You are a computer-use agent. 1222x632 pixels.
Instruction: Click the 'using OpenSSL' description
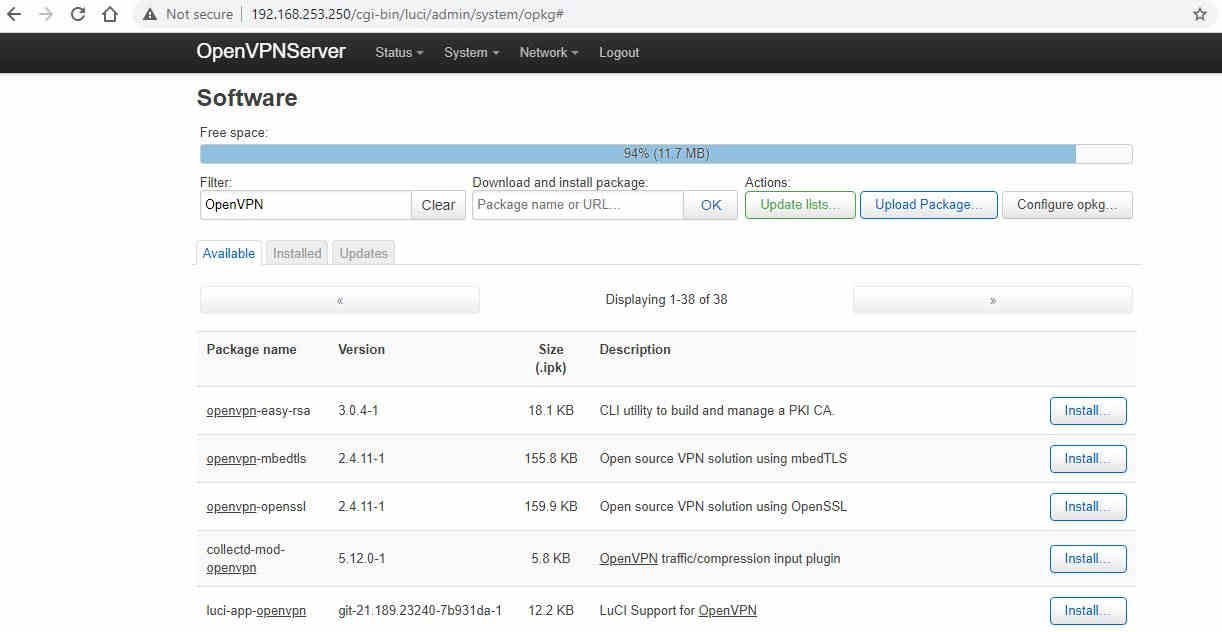click(723, 507)
